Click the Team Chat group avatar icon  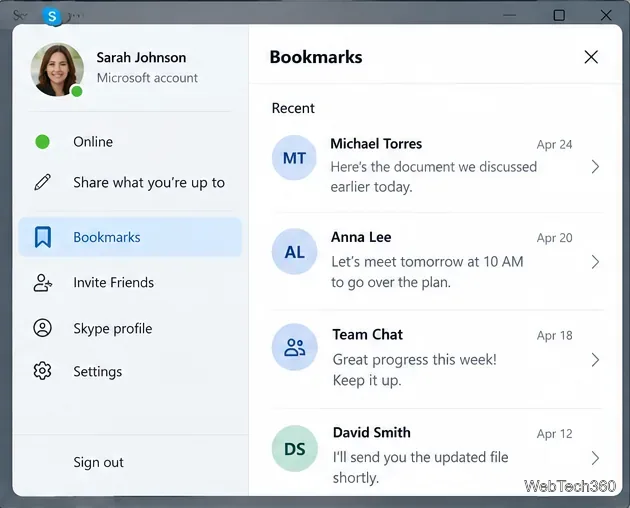pos(295,347)
